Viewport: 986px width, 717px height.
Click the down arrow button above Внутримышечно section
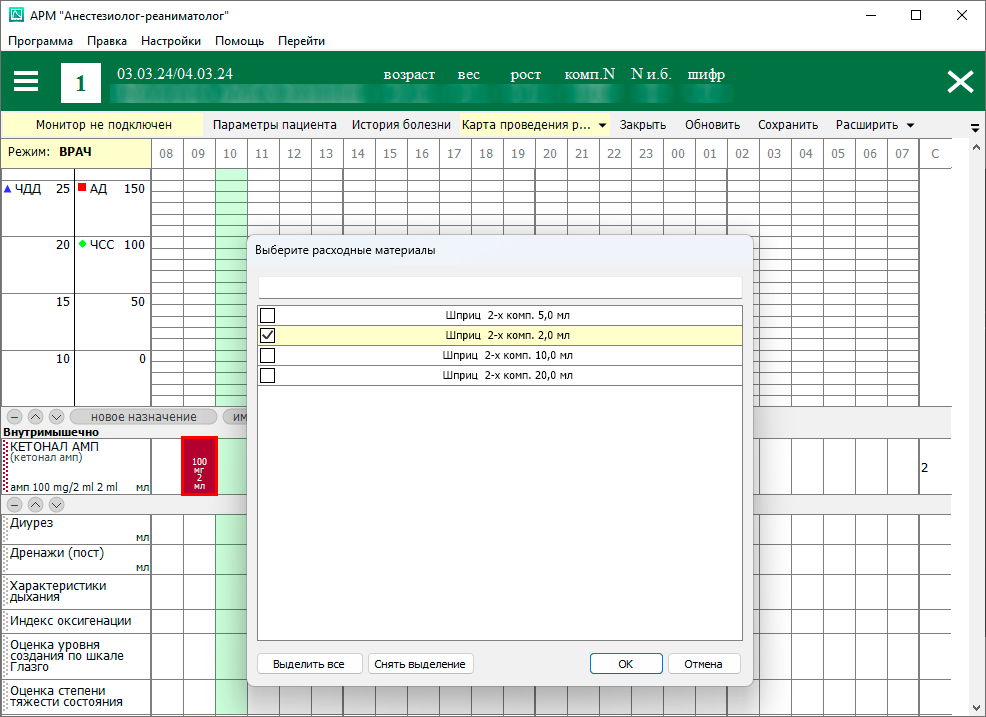tap(57, 416)
